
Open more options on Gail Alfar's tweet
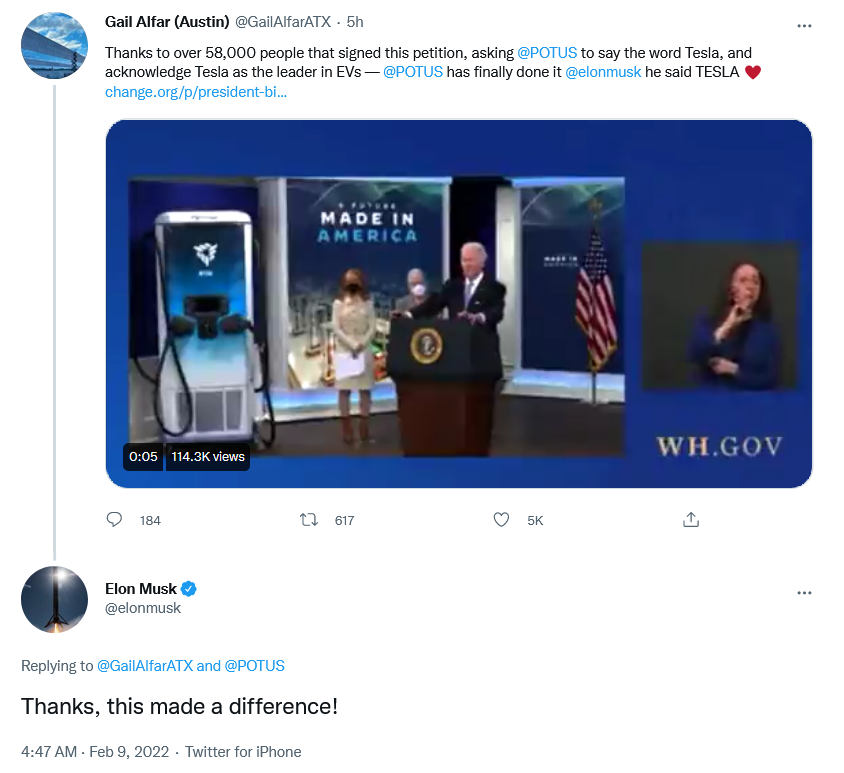point(804,25)
